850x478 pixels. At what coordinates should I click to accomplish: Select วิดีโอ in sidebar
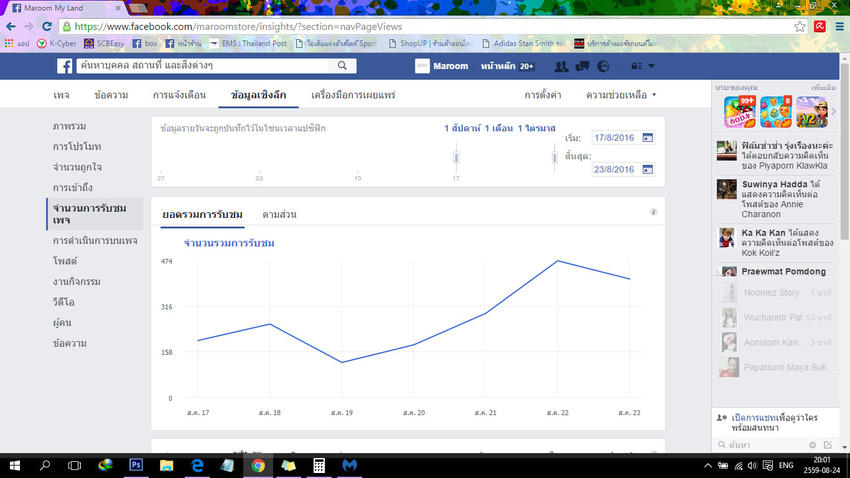tap(63, 302)
